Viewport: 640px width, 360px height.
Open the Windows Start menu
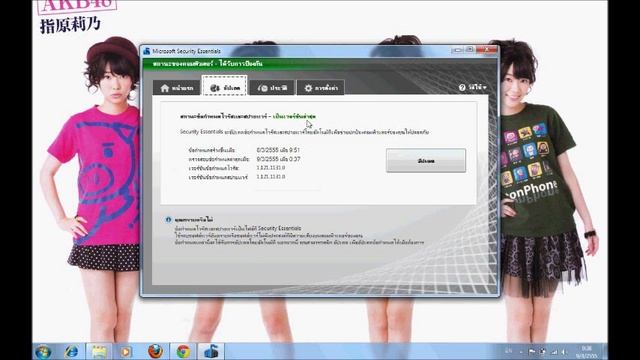coord(43,351)
